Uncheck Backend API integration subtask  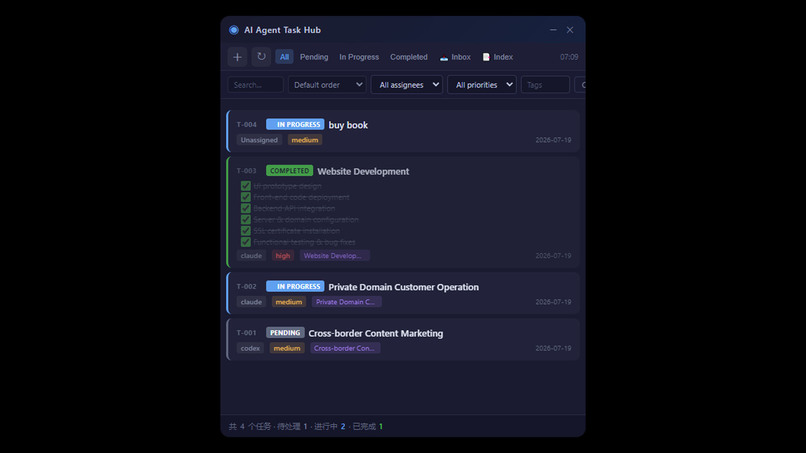[x=246, y=208]
